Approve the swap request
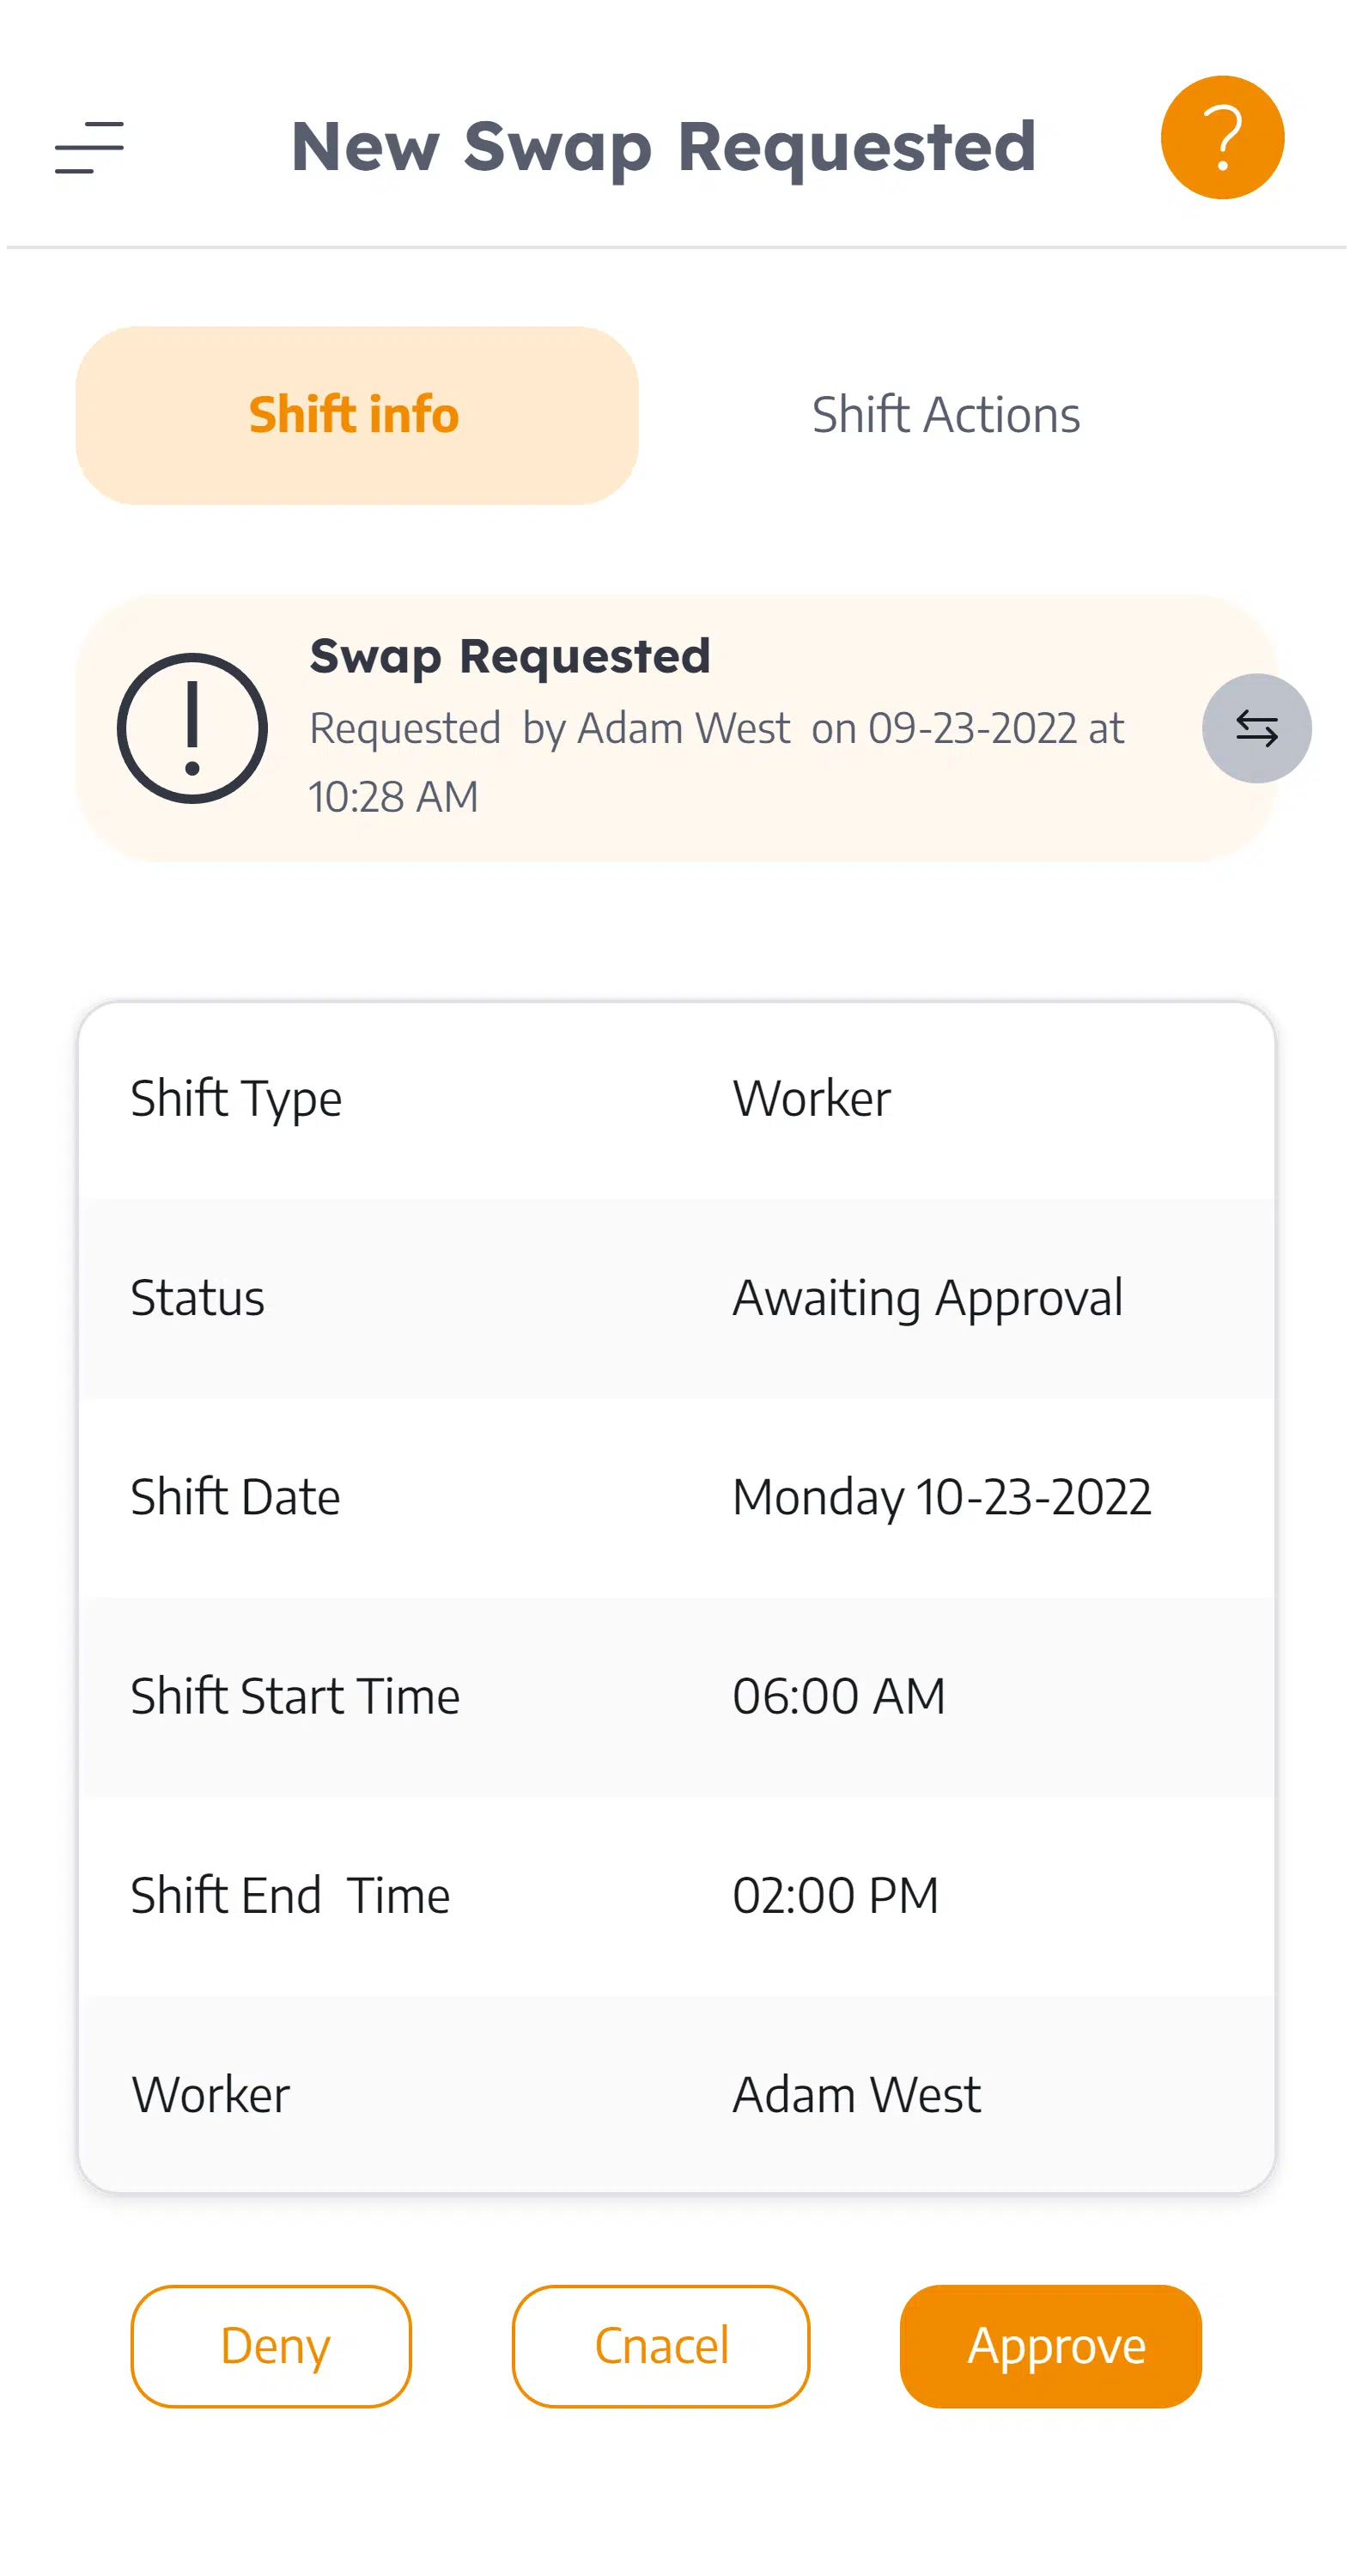 1050,2345
